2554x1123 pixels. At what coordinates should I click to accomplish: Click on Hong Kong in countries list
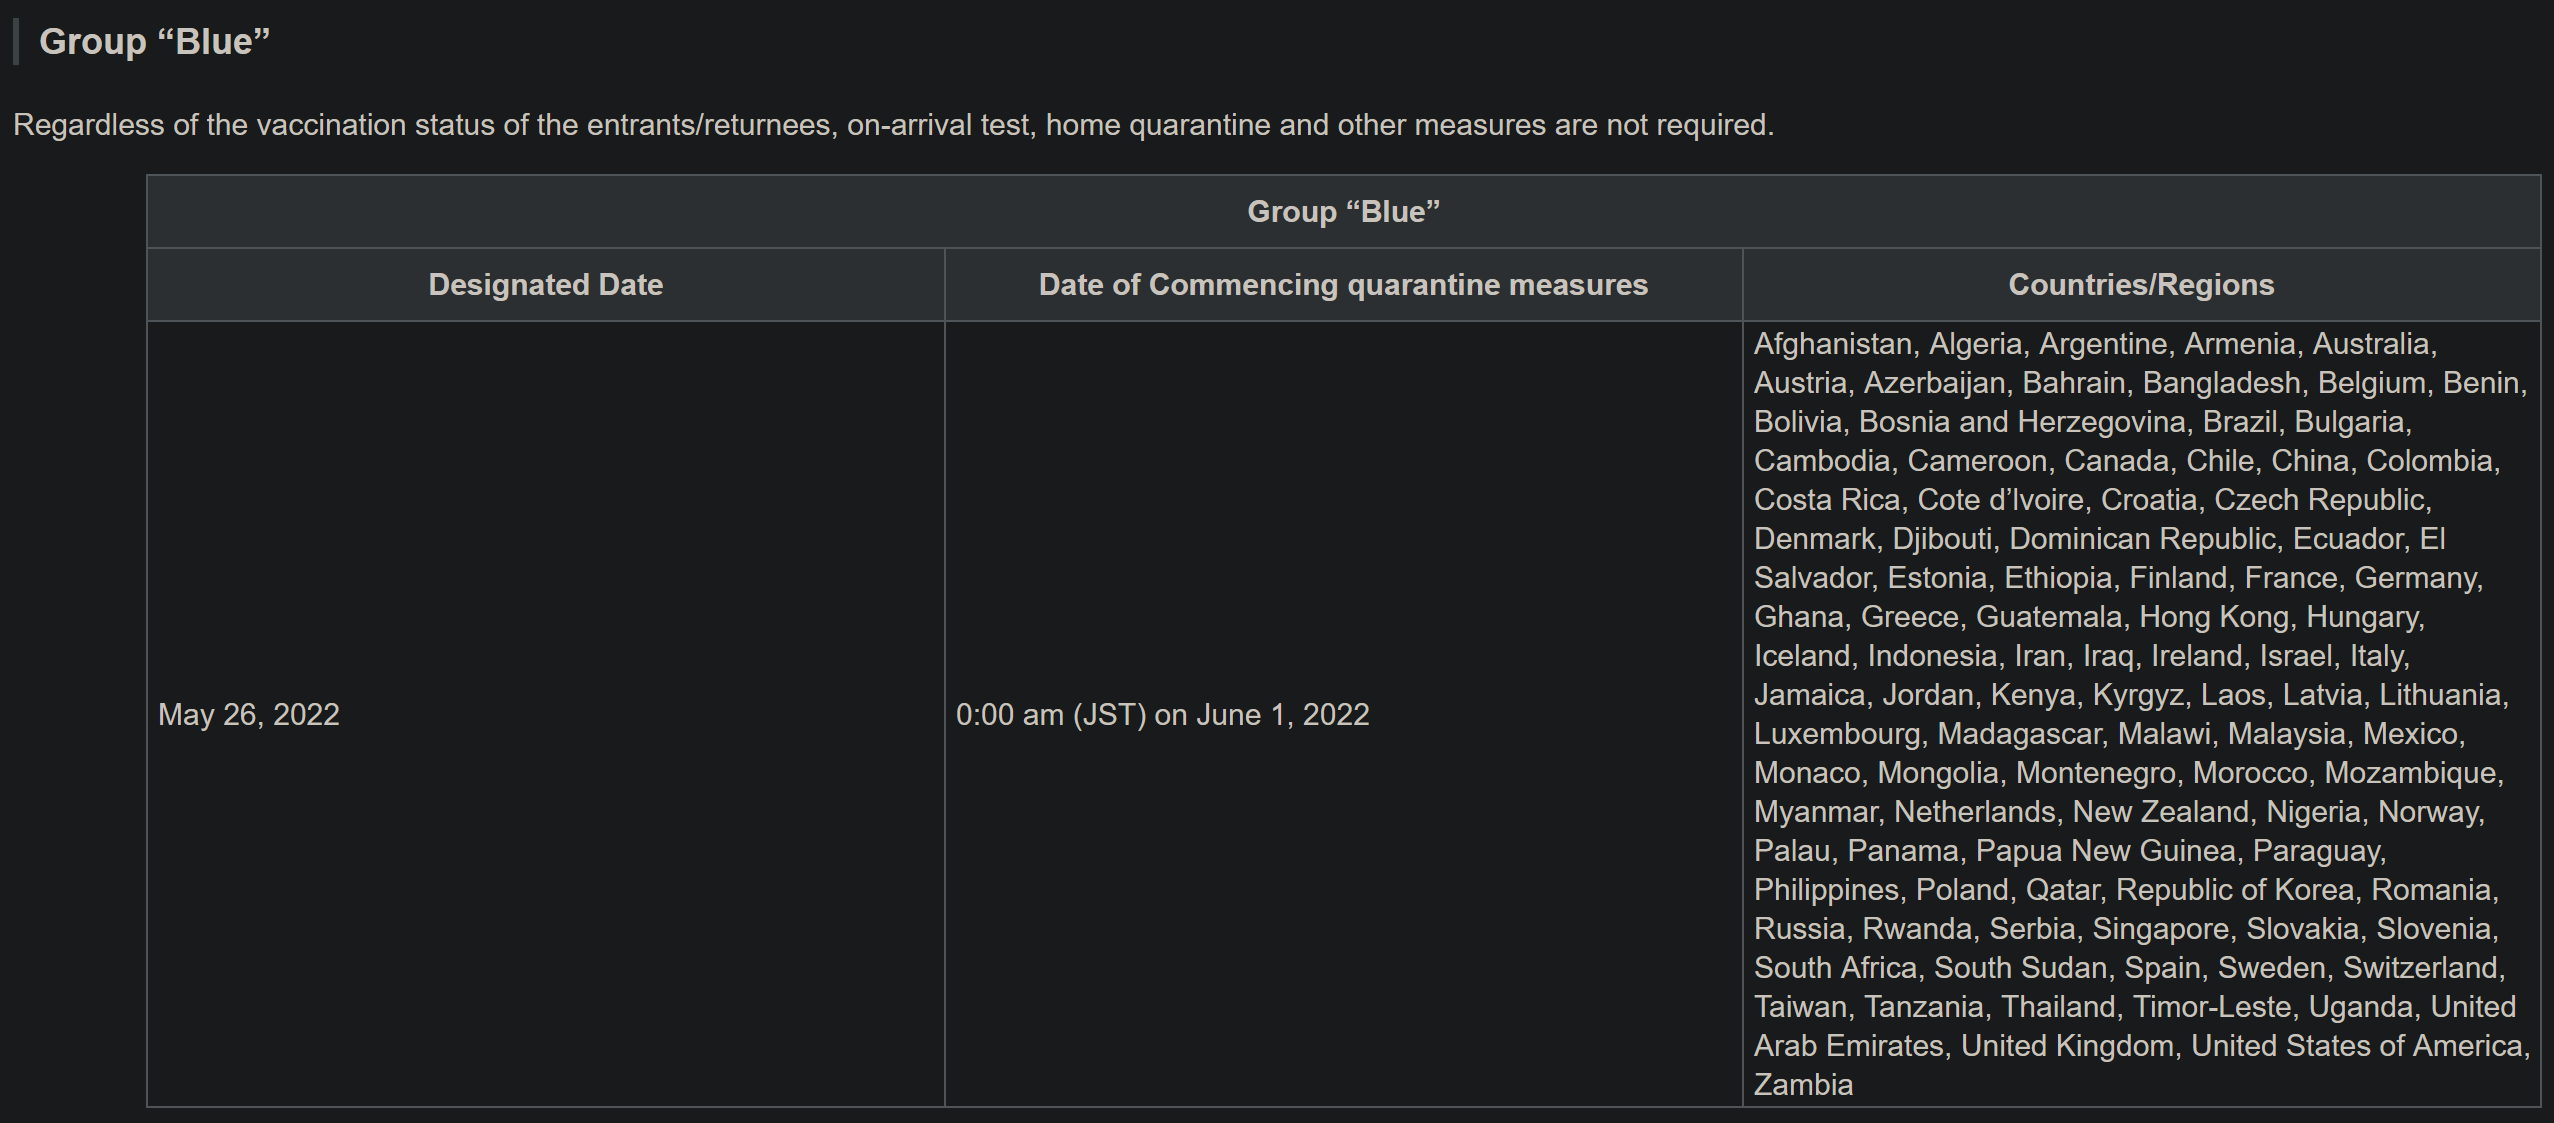click(2213, 617)
